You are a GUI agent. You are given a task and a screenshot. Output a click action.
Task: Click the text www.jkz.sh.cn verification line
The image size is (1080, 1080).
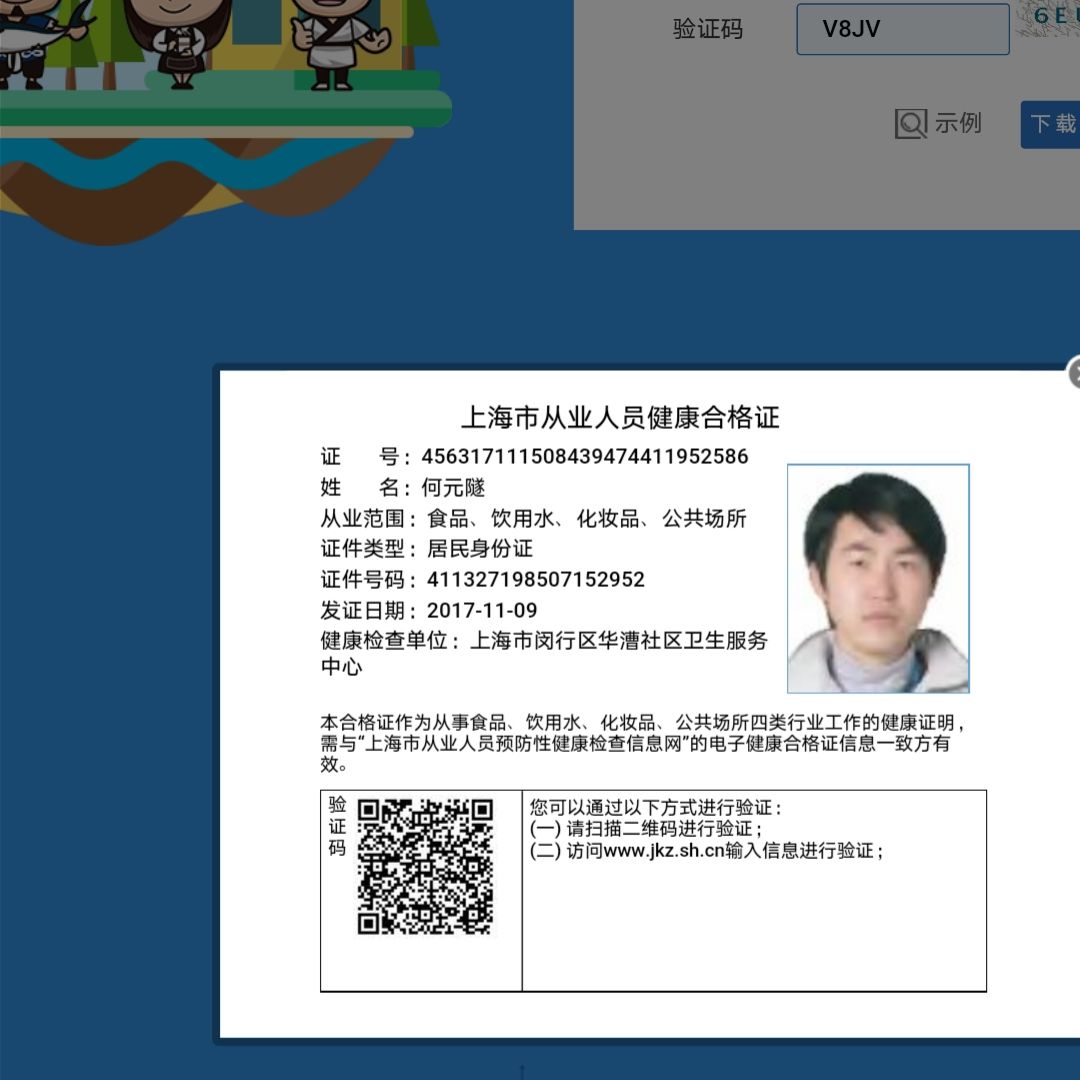(706, 851)
